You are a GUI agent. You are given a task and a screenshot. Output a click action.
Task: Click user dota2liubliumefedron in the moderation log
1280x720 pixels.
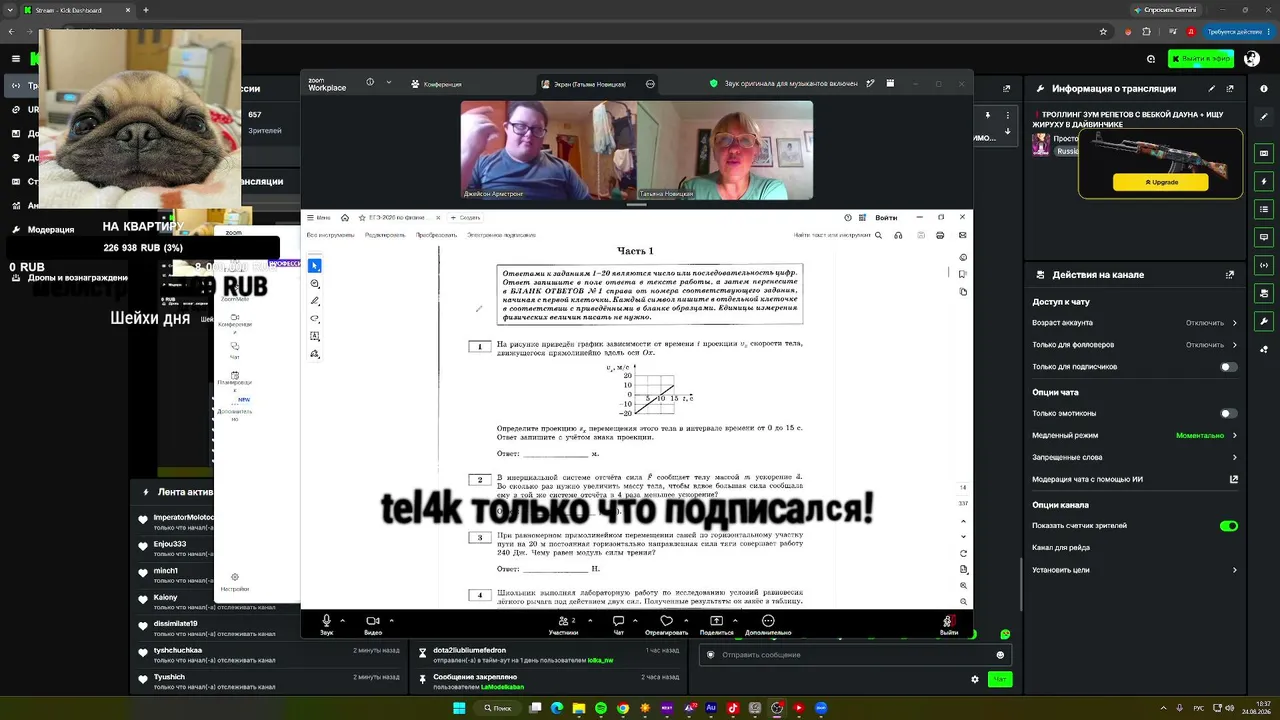tap(469, 651)
